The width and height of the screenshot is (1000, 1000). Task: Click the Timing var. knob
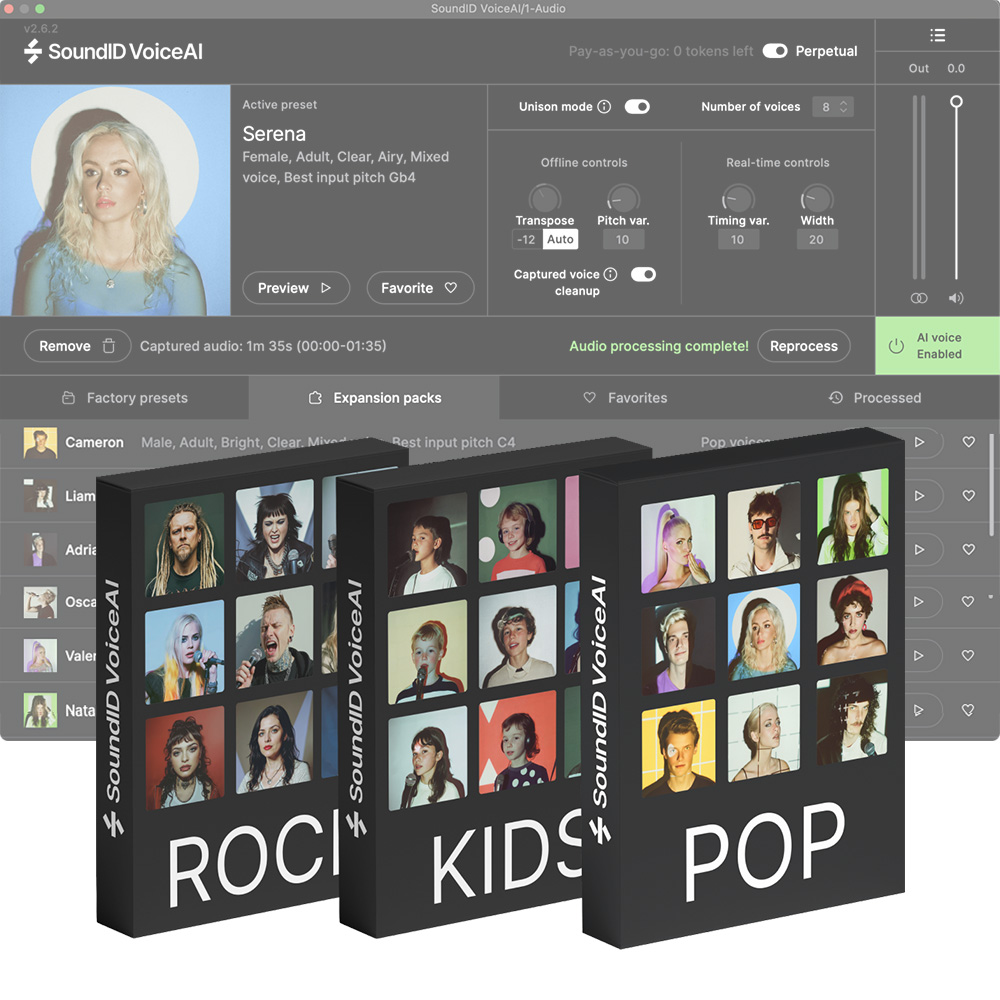tap(738, 198)
